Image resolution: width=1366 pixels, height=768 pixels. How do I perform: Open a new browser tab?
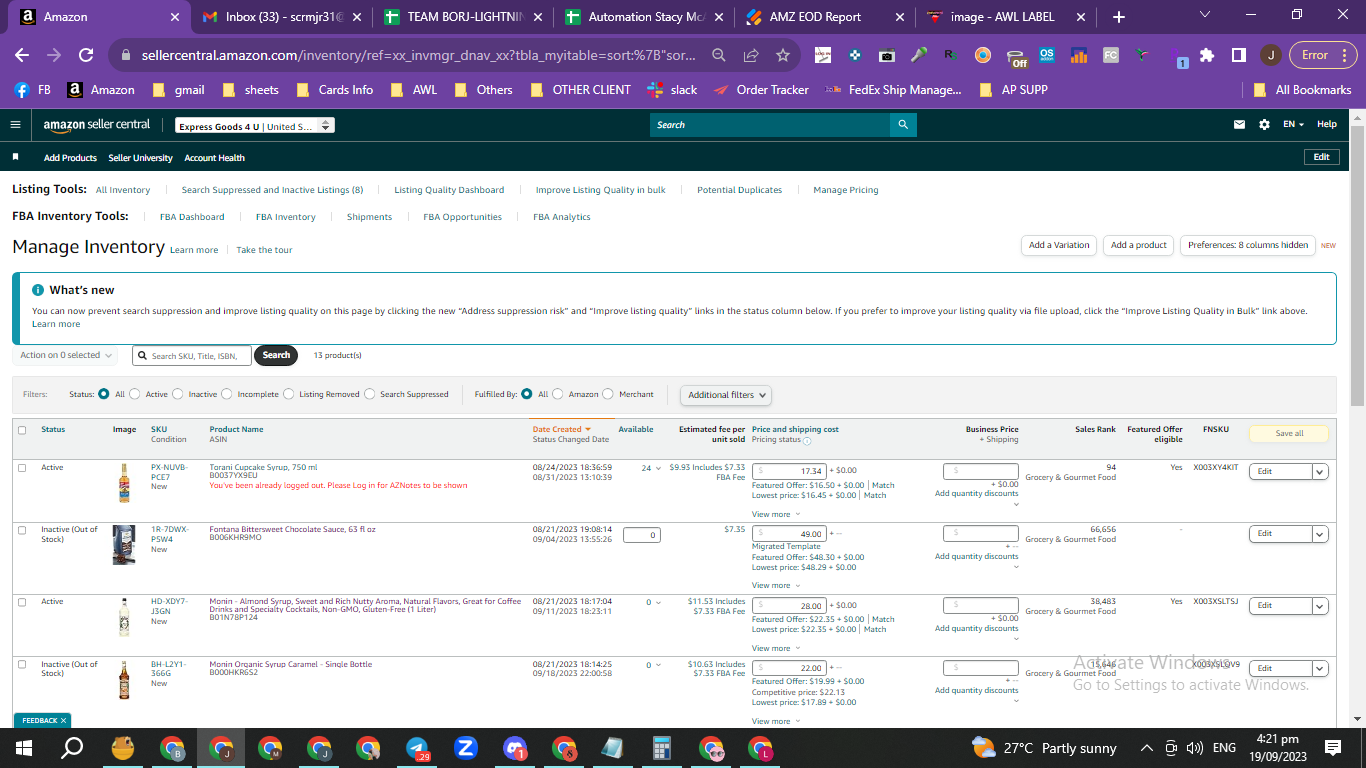point(1118,17)
